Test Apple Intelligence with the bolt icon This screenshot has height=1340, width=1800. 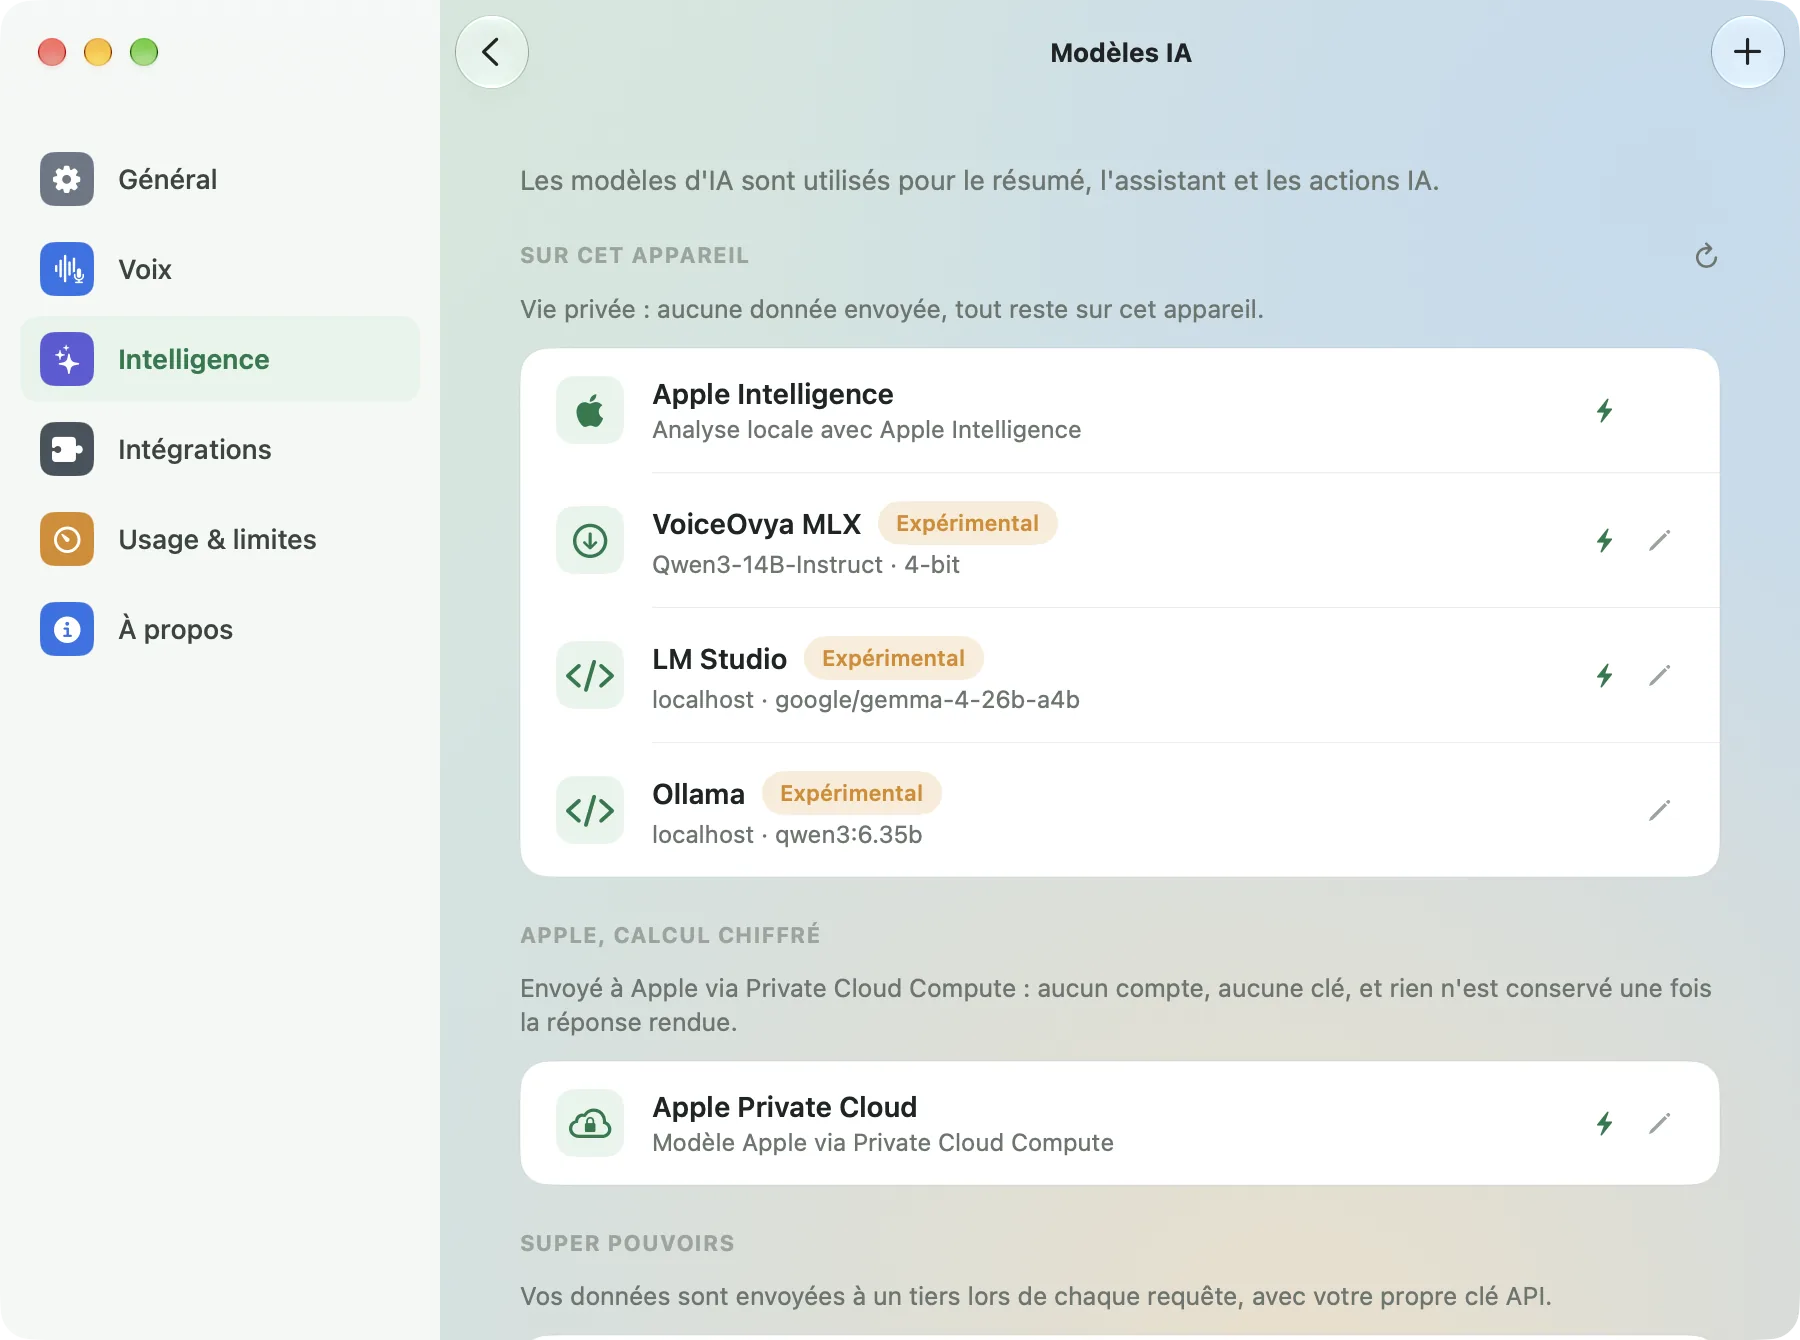coord(1604,410)
